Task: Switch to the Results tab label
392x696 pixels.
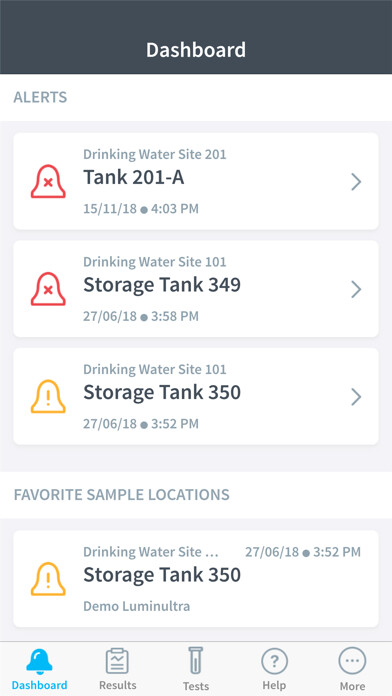Action: click(x=118, y=685)
